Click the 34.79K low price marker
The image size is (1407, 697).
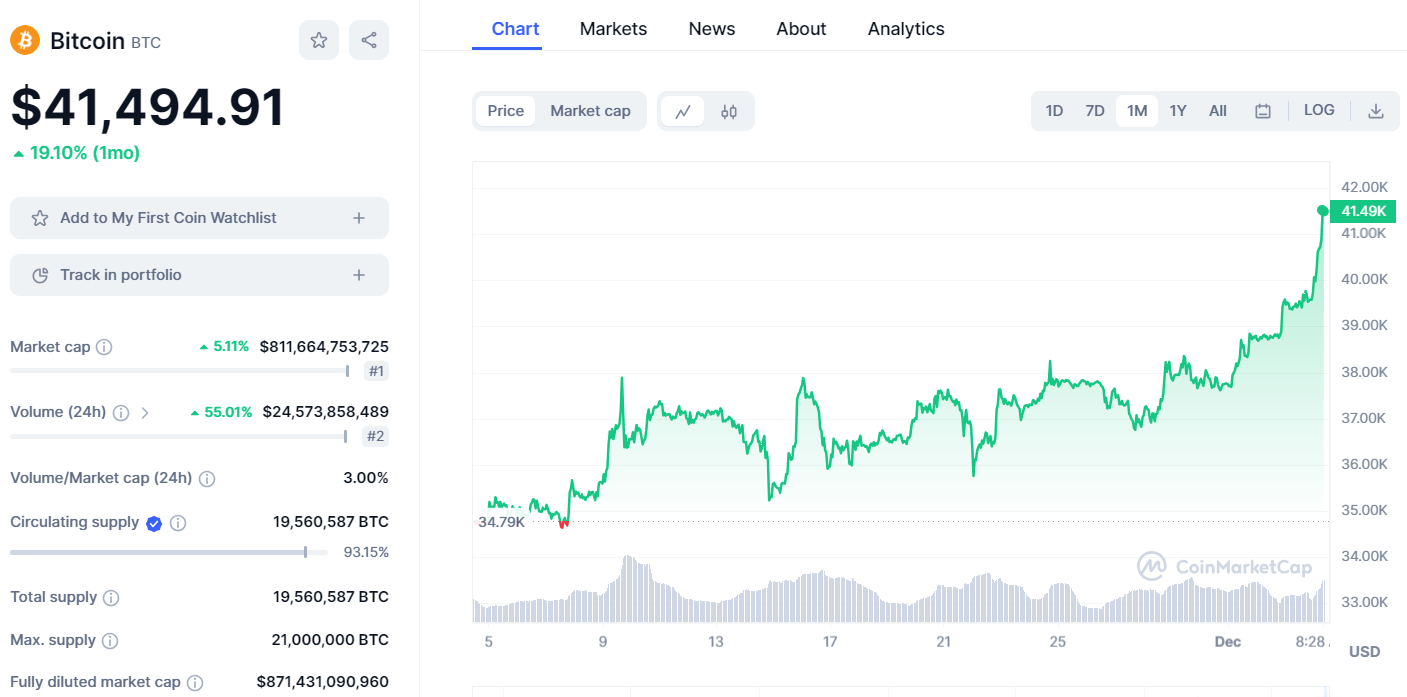(501, 522)
